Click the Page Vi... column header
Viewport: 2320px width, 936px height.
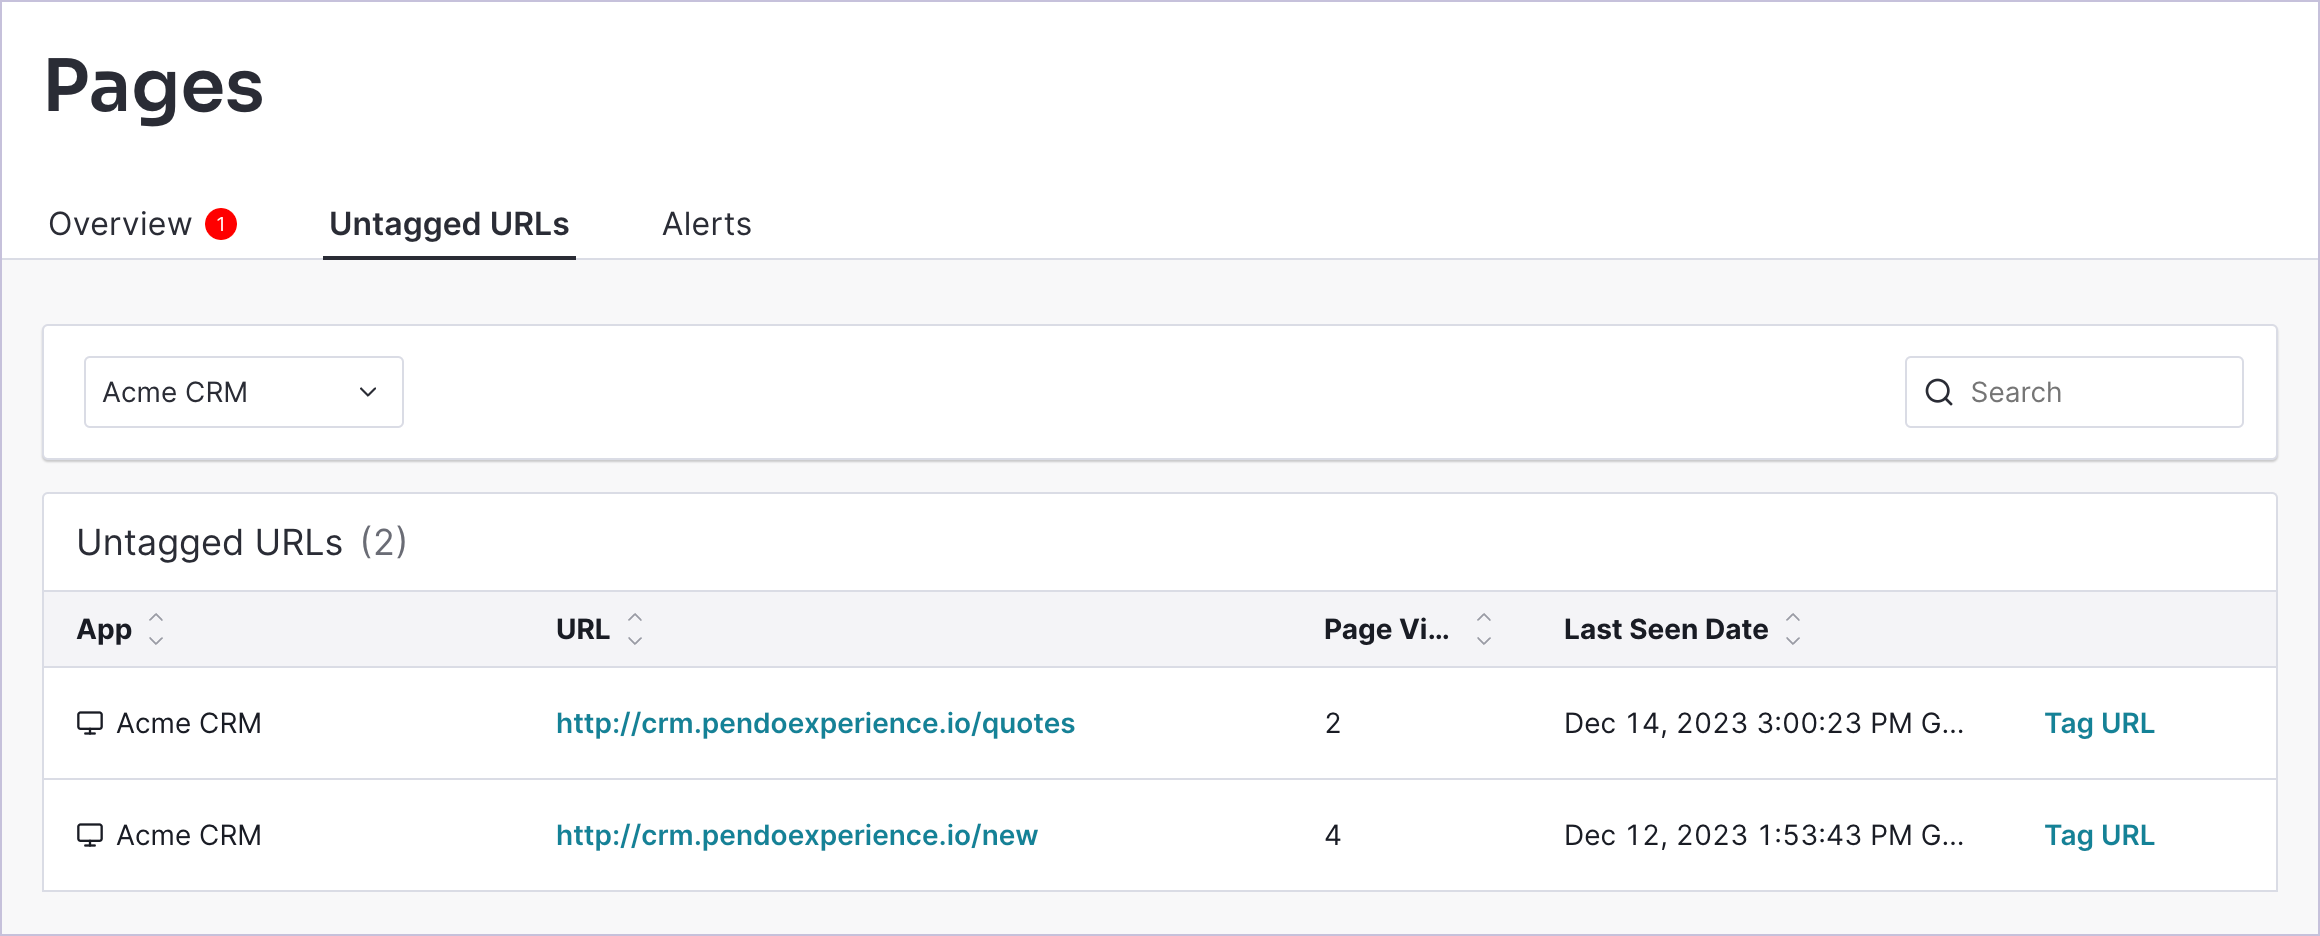click(x=1386, y=629)
